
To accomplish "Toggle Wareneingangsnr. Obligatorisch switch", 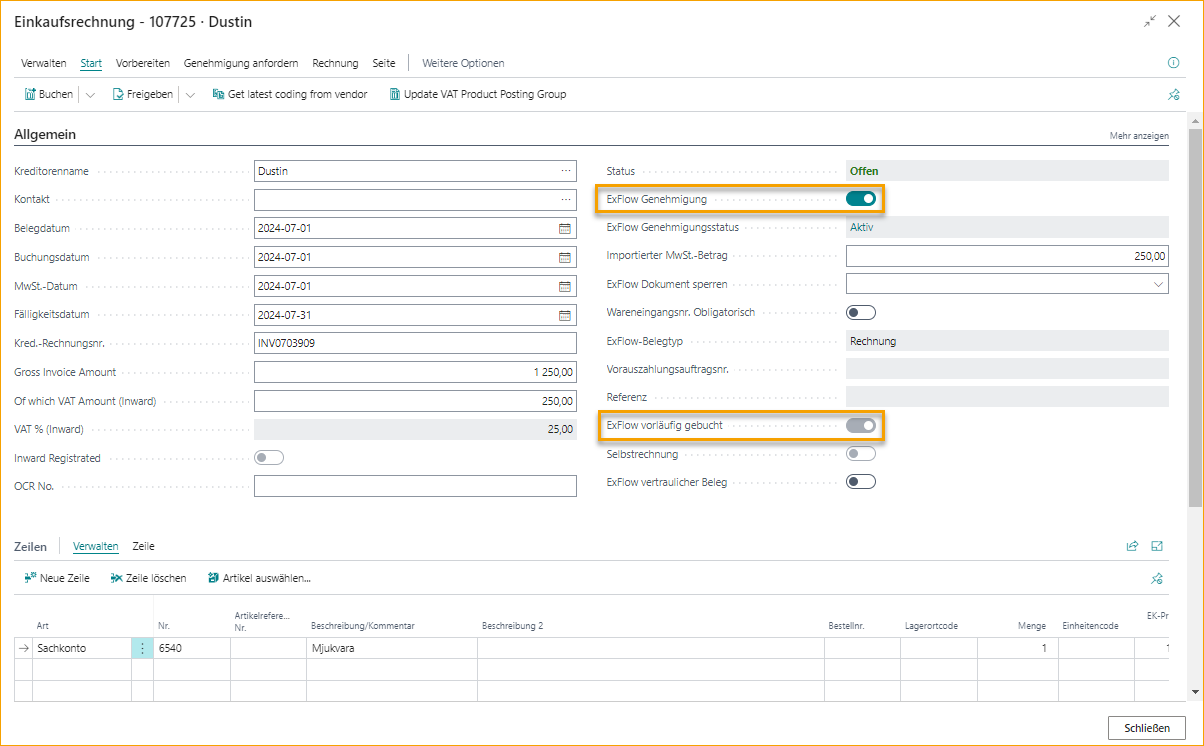I will coord(861,312).
